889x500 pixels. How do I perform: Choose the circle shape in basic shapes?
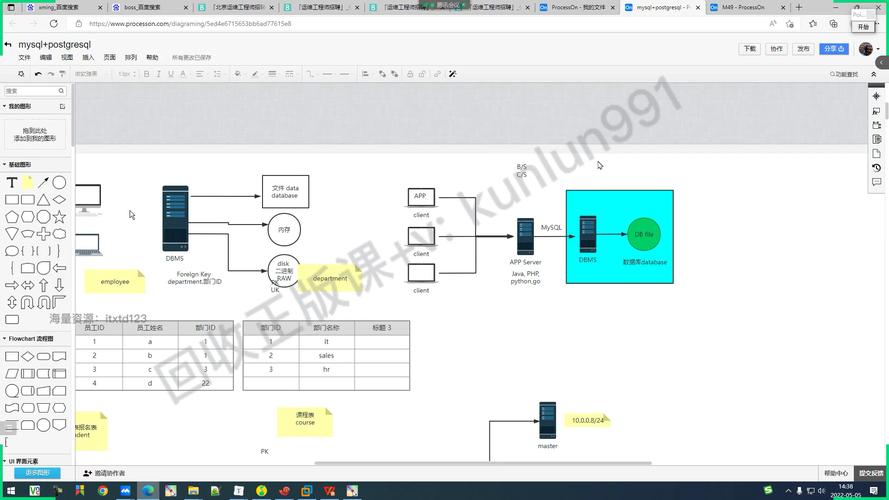[59, 183]
